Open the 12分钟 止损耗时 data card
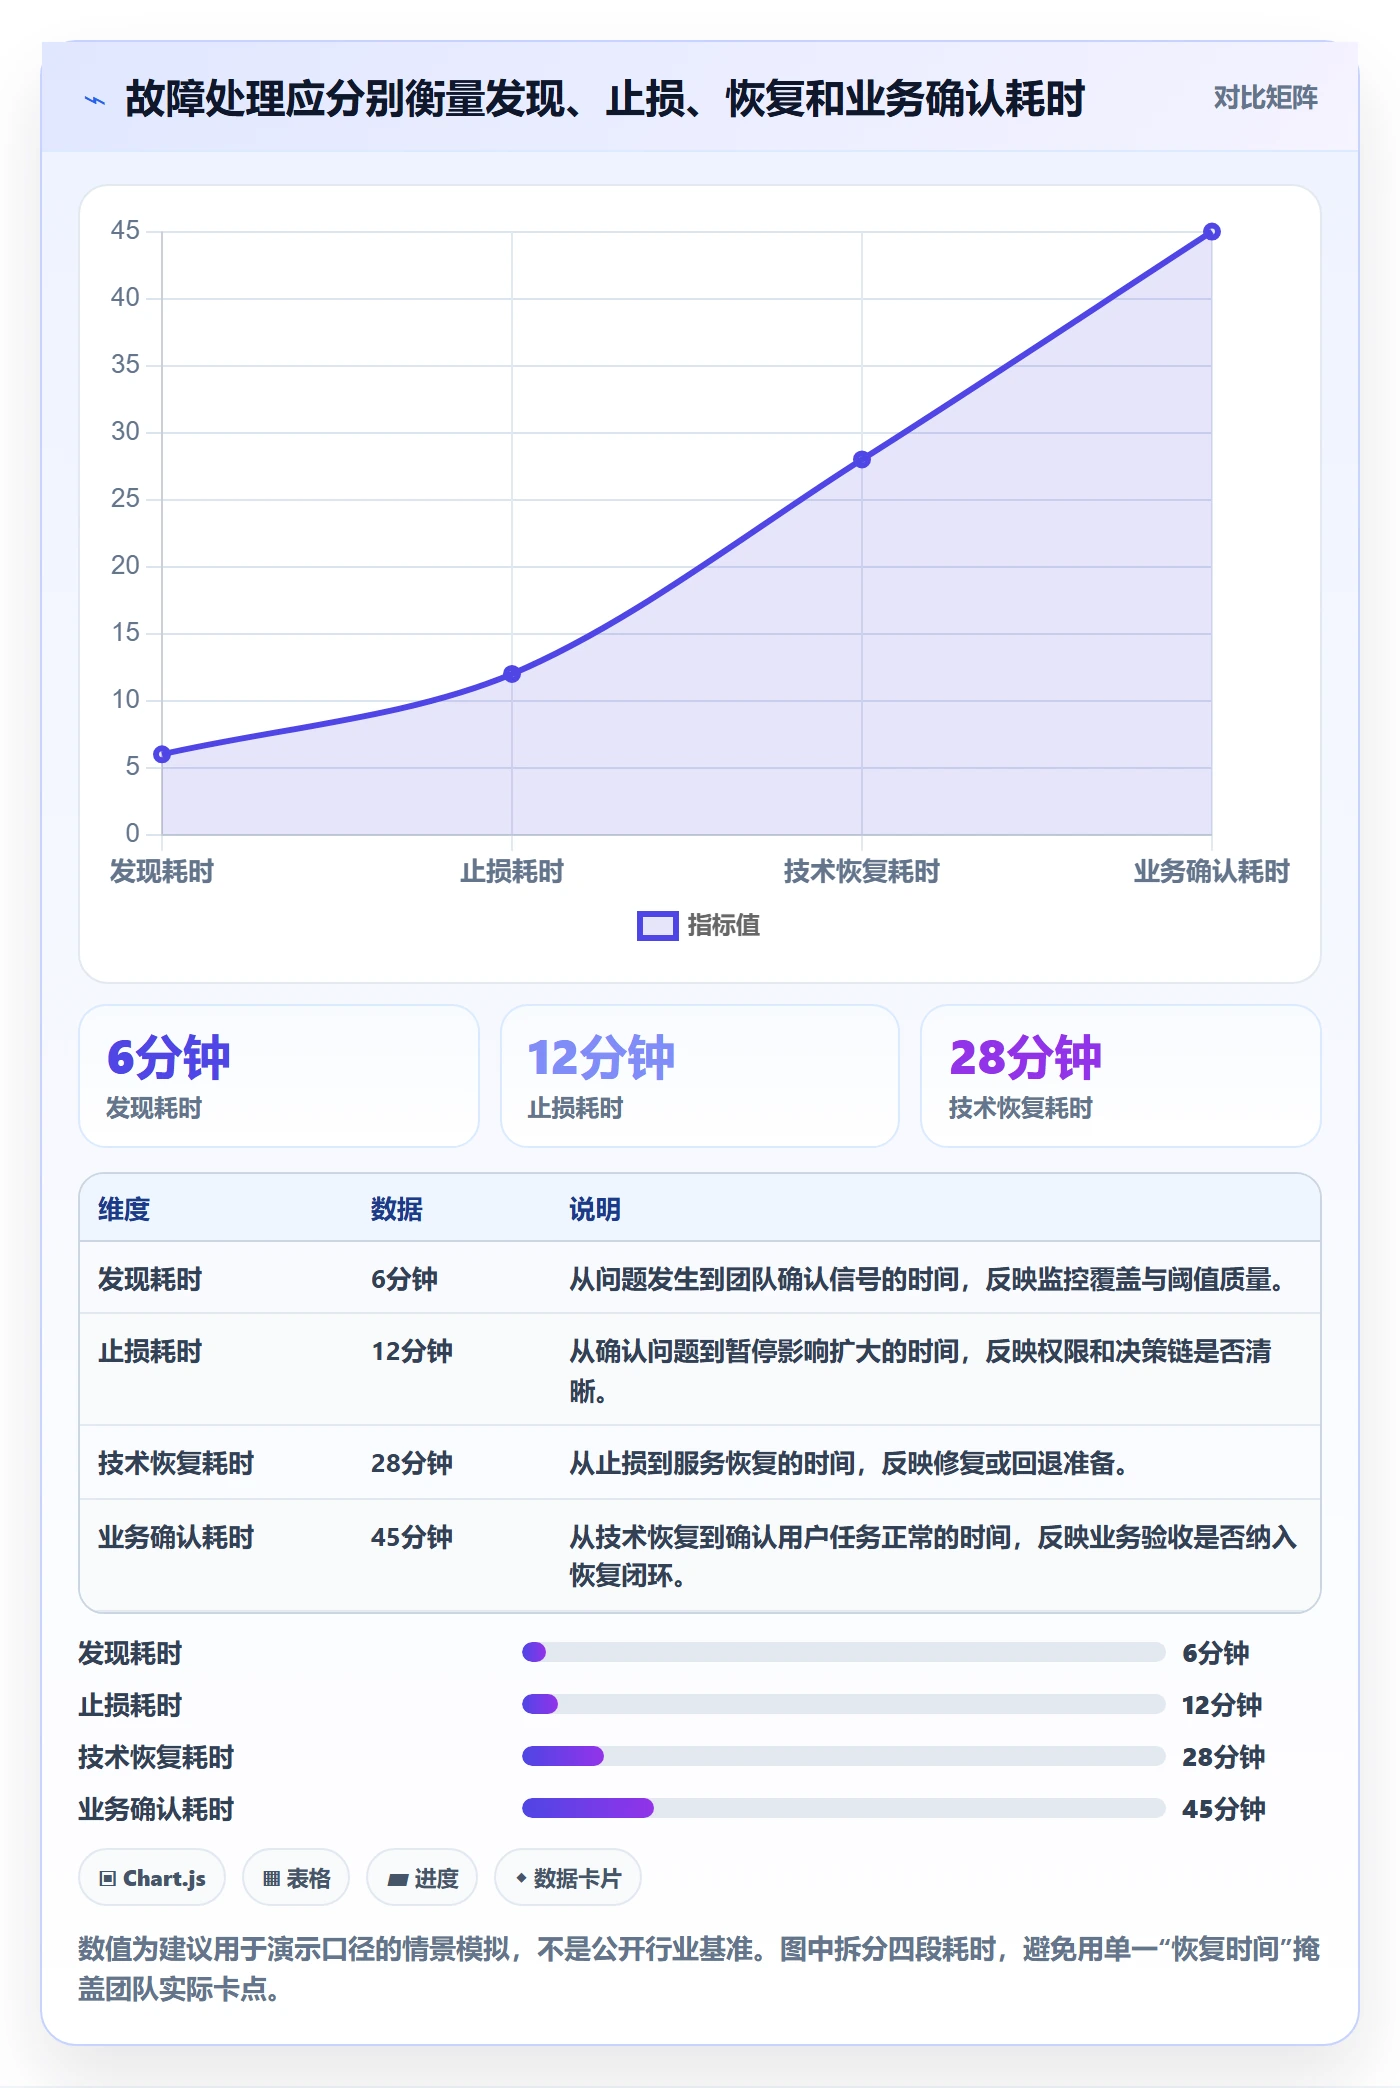 click(700, 1076)
